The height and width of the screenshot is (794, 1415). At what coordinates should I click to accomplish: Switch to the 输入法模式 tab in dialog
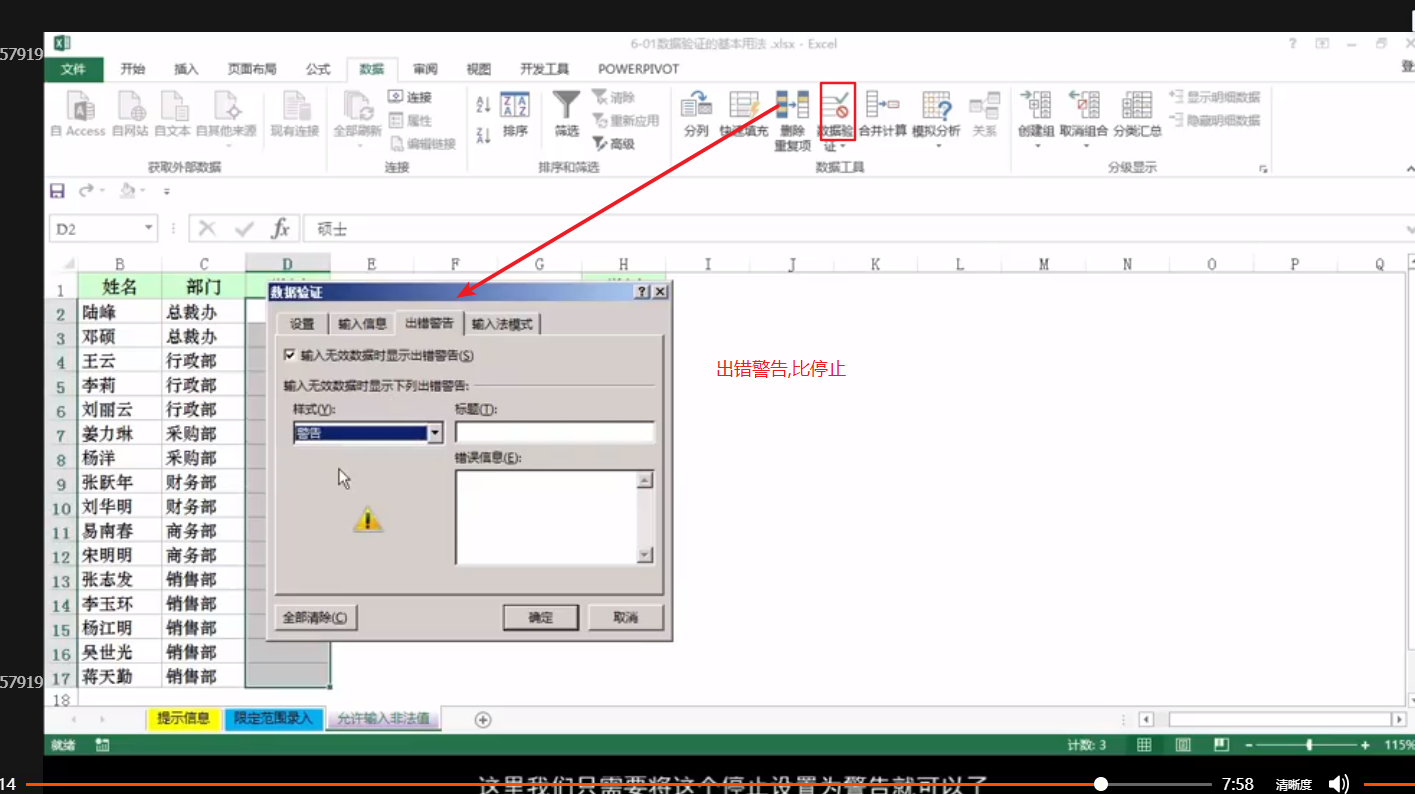click(503, 324)
